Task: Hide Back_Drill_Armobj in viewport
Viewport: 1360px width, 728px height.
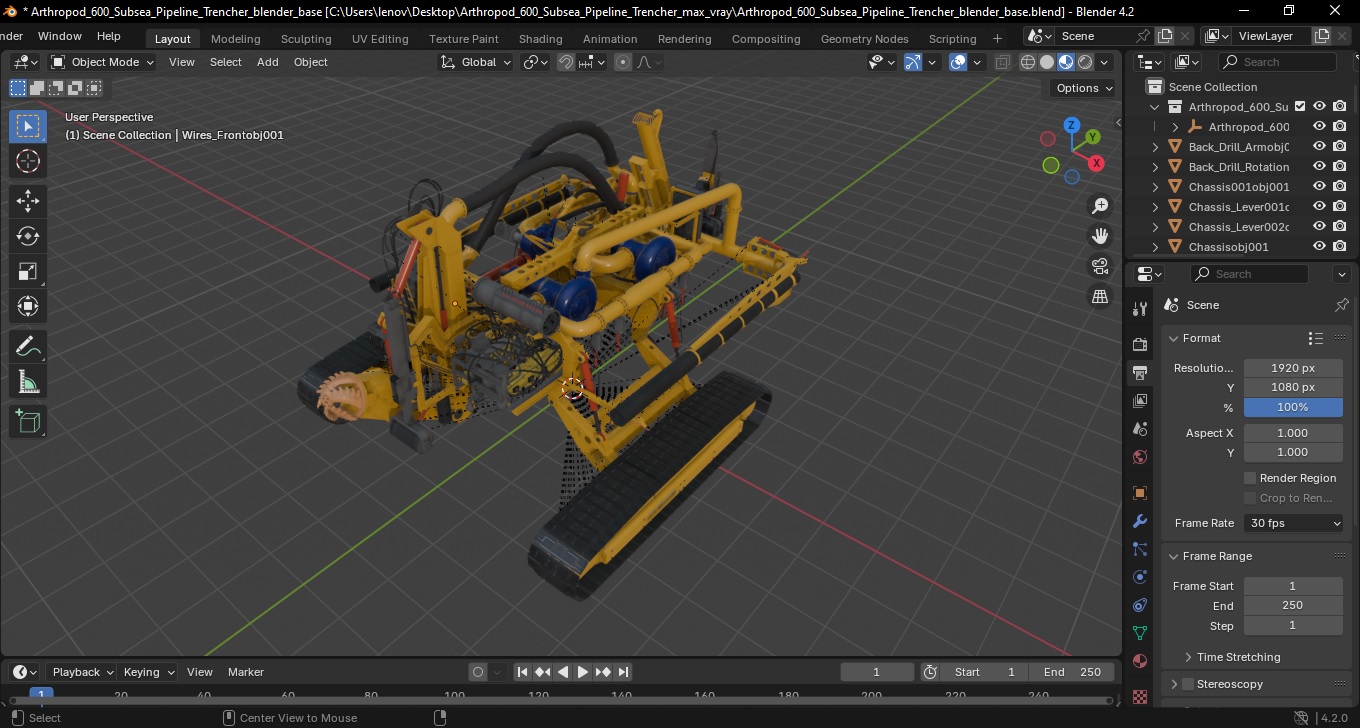Action: [x=1319, y=146]
